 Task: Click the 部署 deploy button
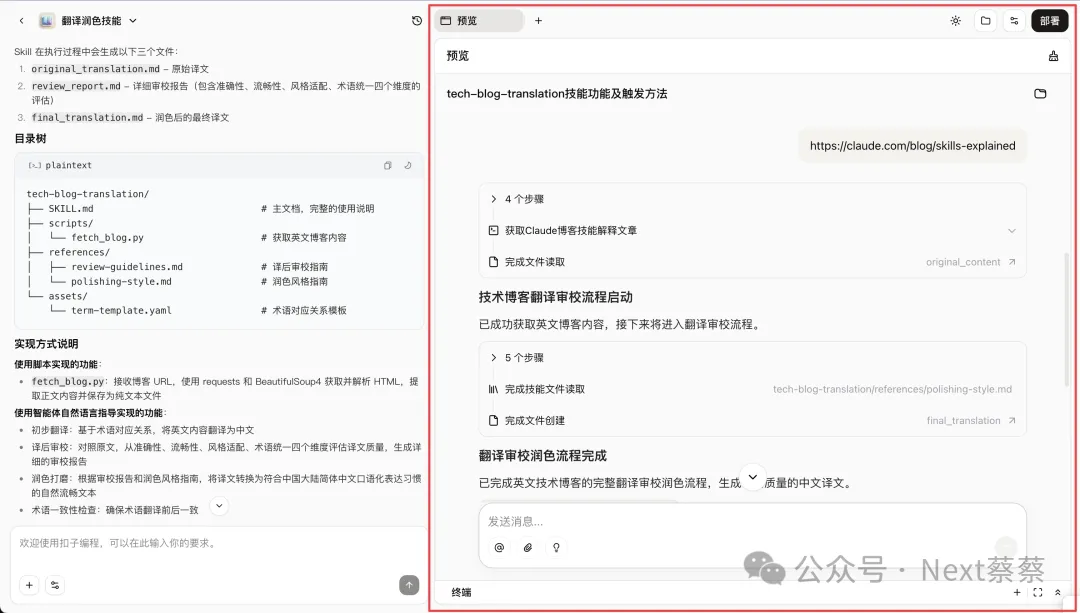coord(1049,21)
